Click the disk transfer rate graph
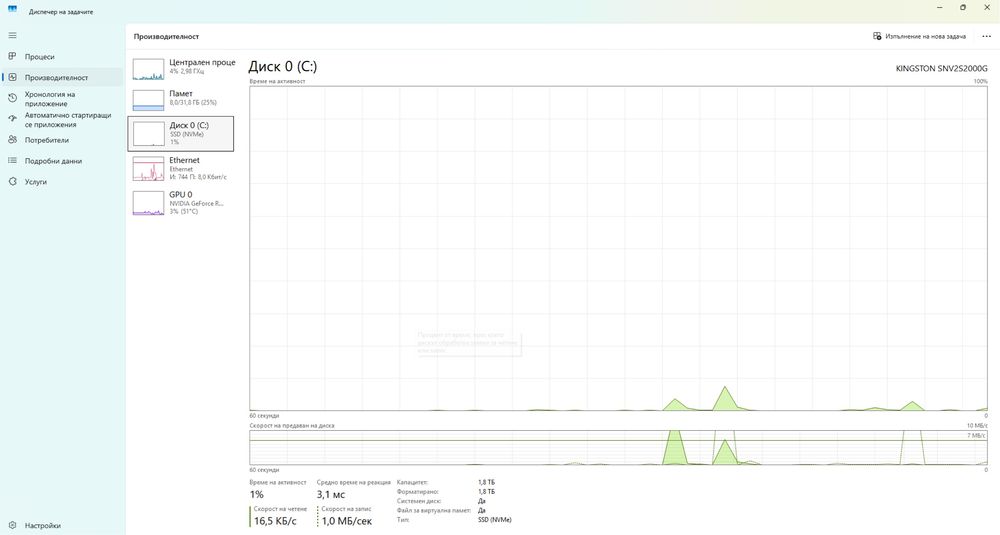The image size is (1000, 535). point(618,448)
